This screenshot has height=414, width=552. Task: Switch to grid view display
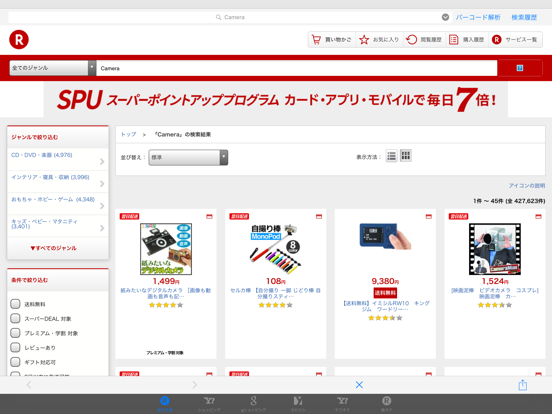point(406,156)
